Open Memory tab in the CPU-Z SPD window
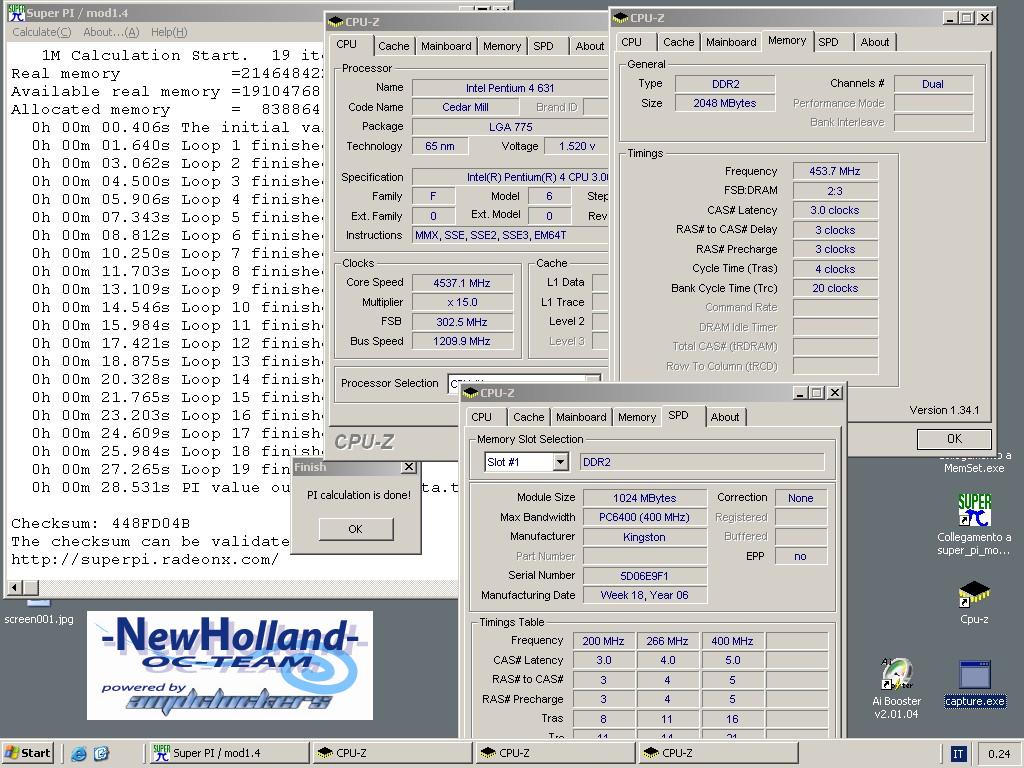The width and height of the screenshot is (1024, 768). pos(637,417)
